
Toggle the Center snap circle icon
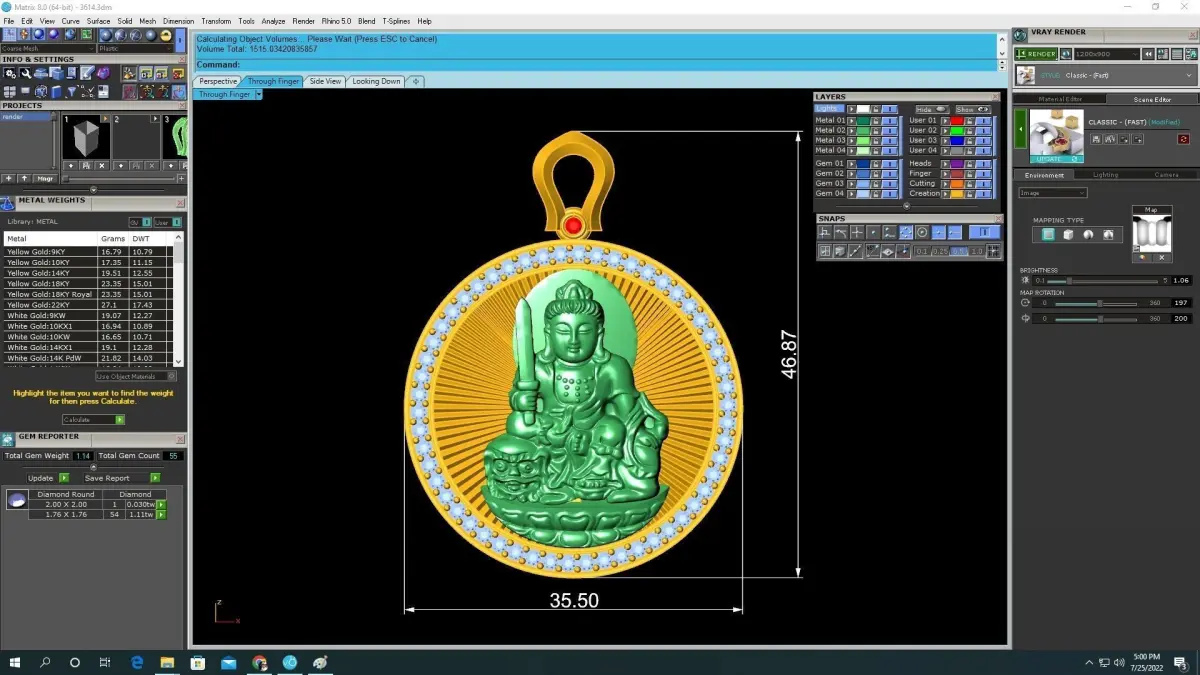point(922,232)
